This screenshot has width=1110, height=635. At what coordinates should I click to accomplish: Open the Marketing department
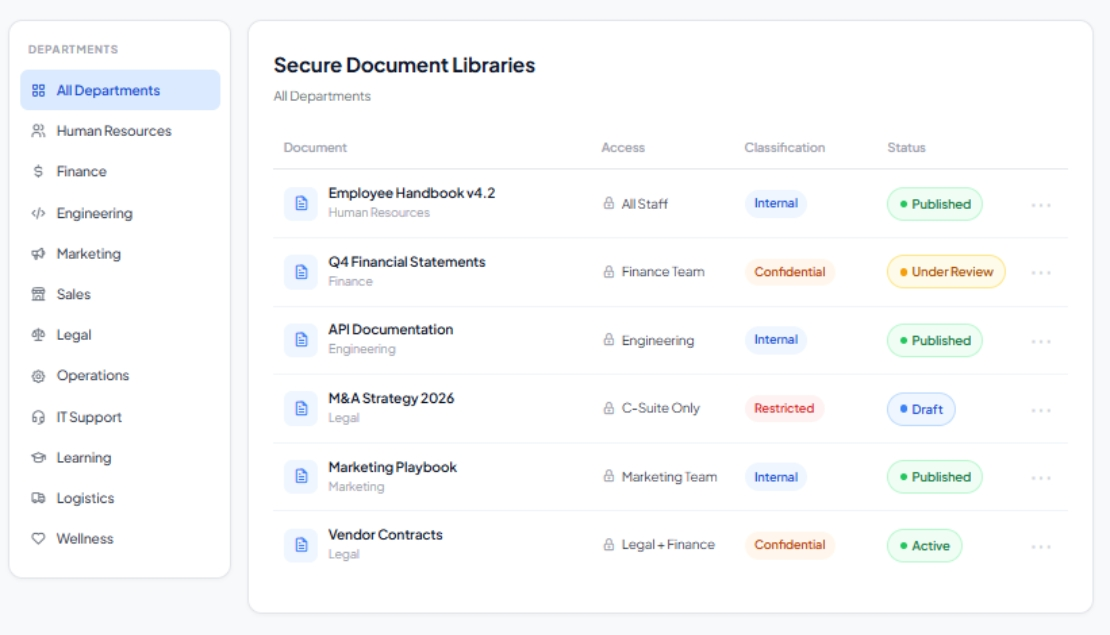[x=120, y=253]
